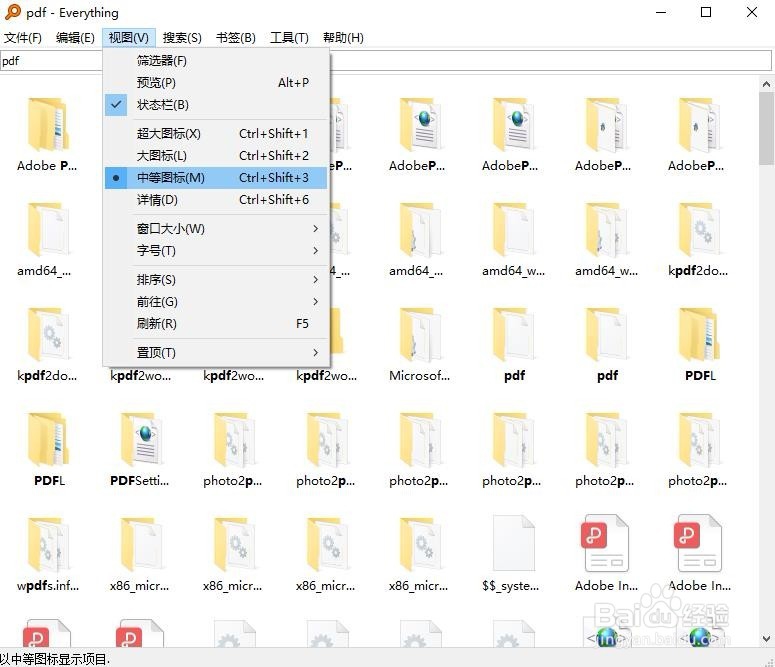This screenshot has width=775, height=667.
Task: Expand the 排序(S) sort submenu
Action: [x=216, y=280]
